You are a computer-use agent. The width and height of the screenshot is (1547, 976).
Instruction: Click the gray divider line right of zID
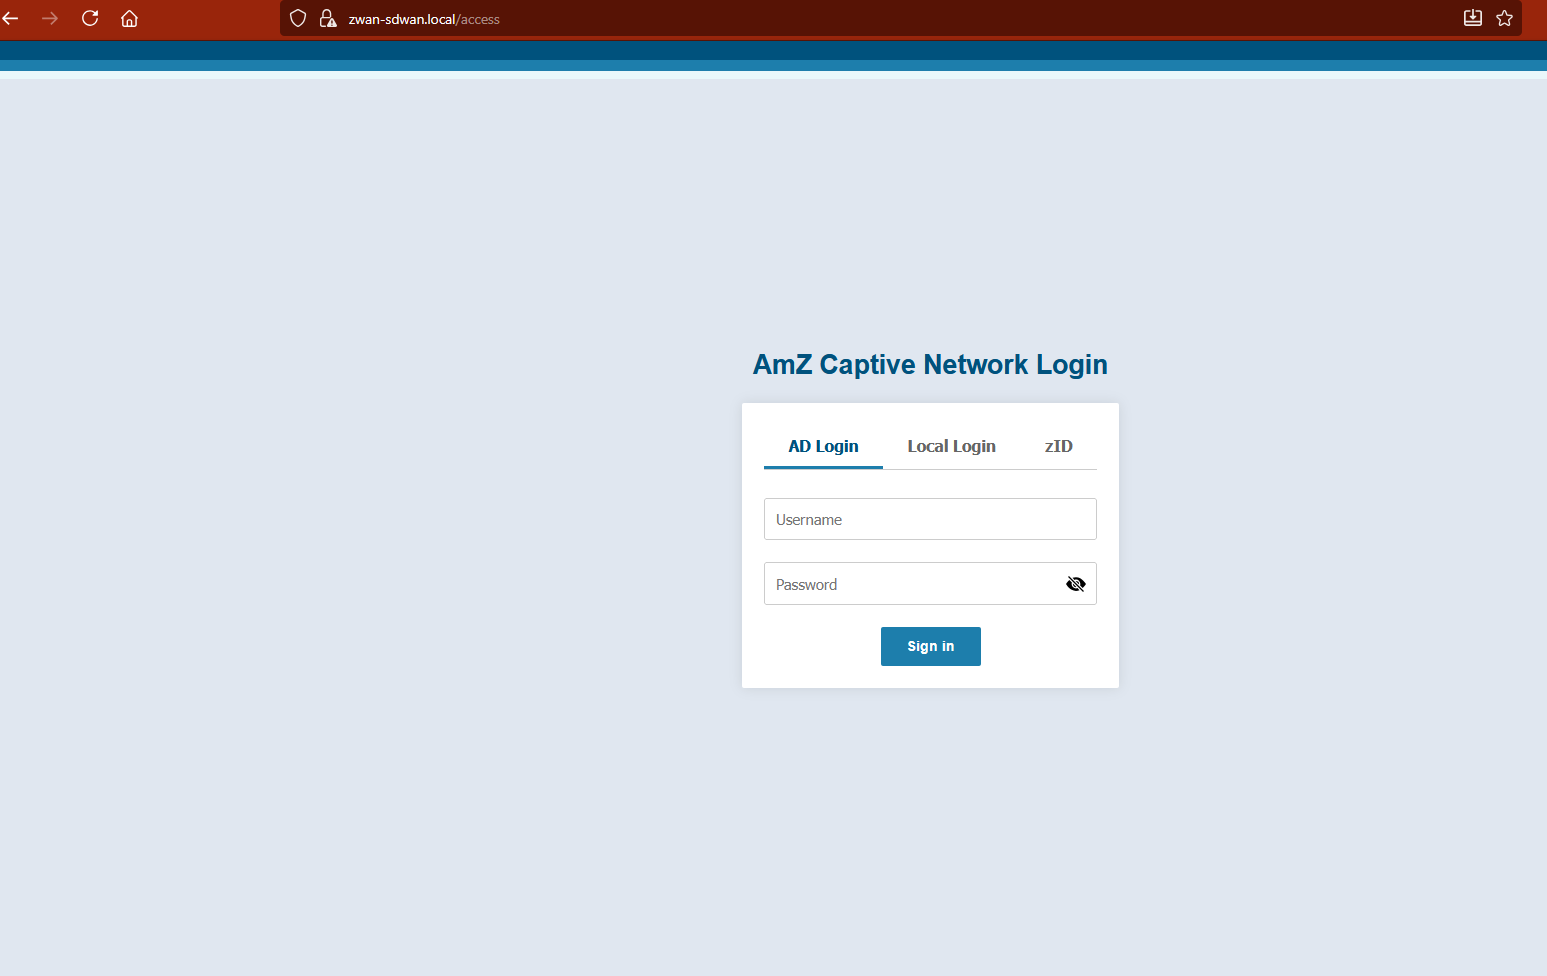pyautogui.click(x=1090, y=469)
